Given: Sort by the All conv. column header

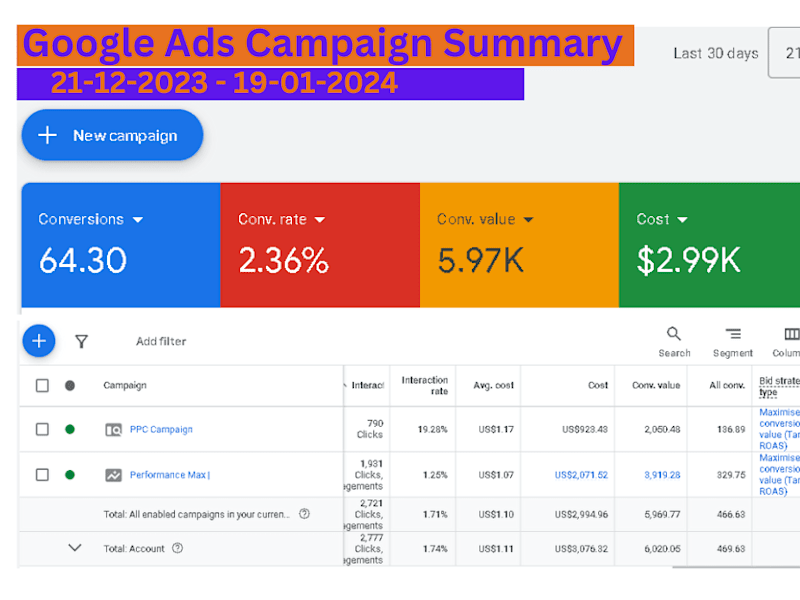Looking at the screenshot, I should click(x=727, y=385).
